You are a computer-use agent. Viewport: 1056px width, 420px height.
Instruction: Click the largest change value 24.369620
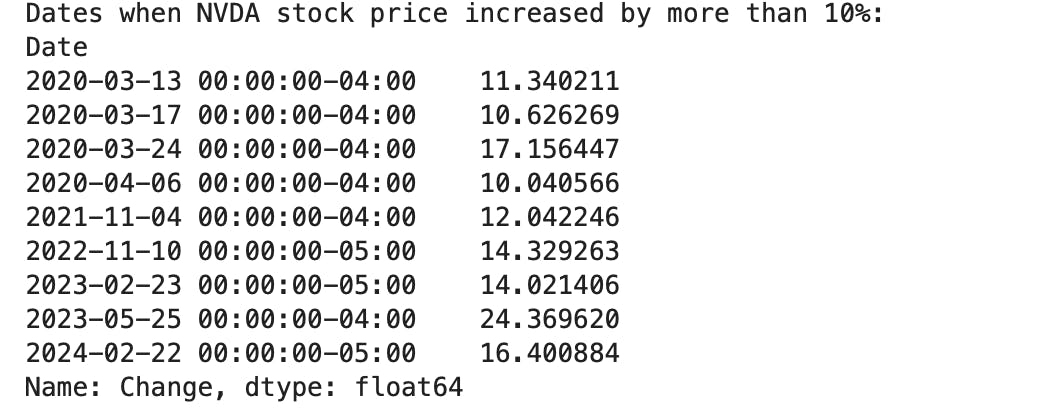[x=549, y=319]
